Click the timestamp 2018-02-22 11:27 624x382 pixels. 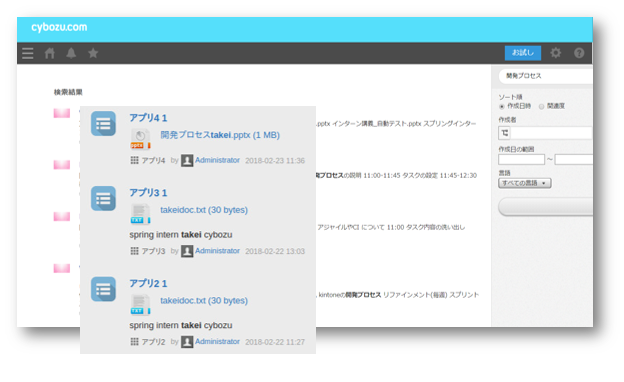[x=275, y=342]
